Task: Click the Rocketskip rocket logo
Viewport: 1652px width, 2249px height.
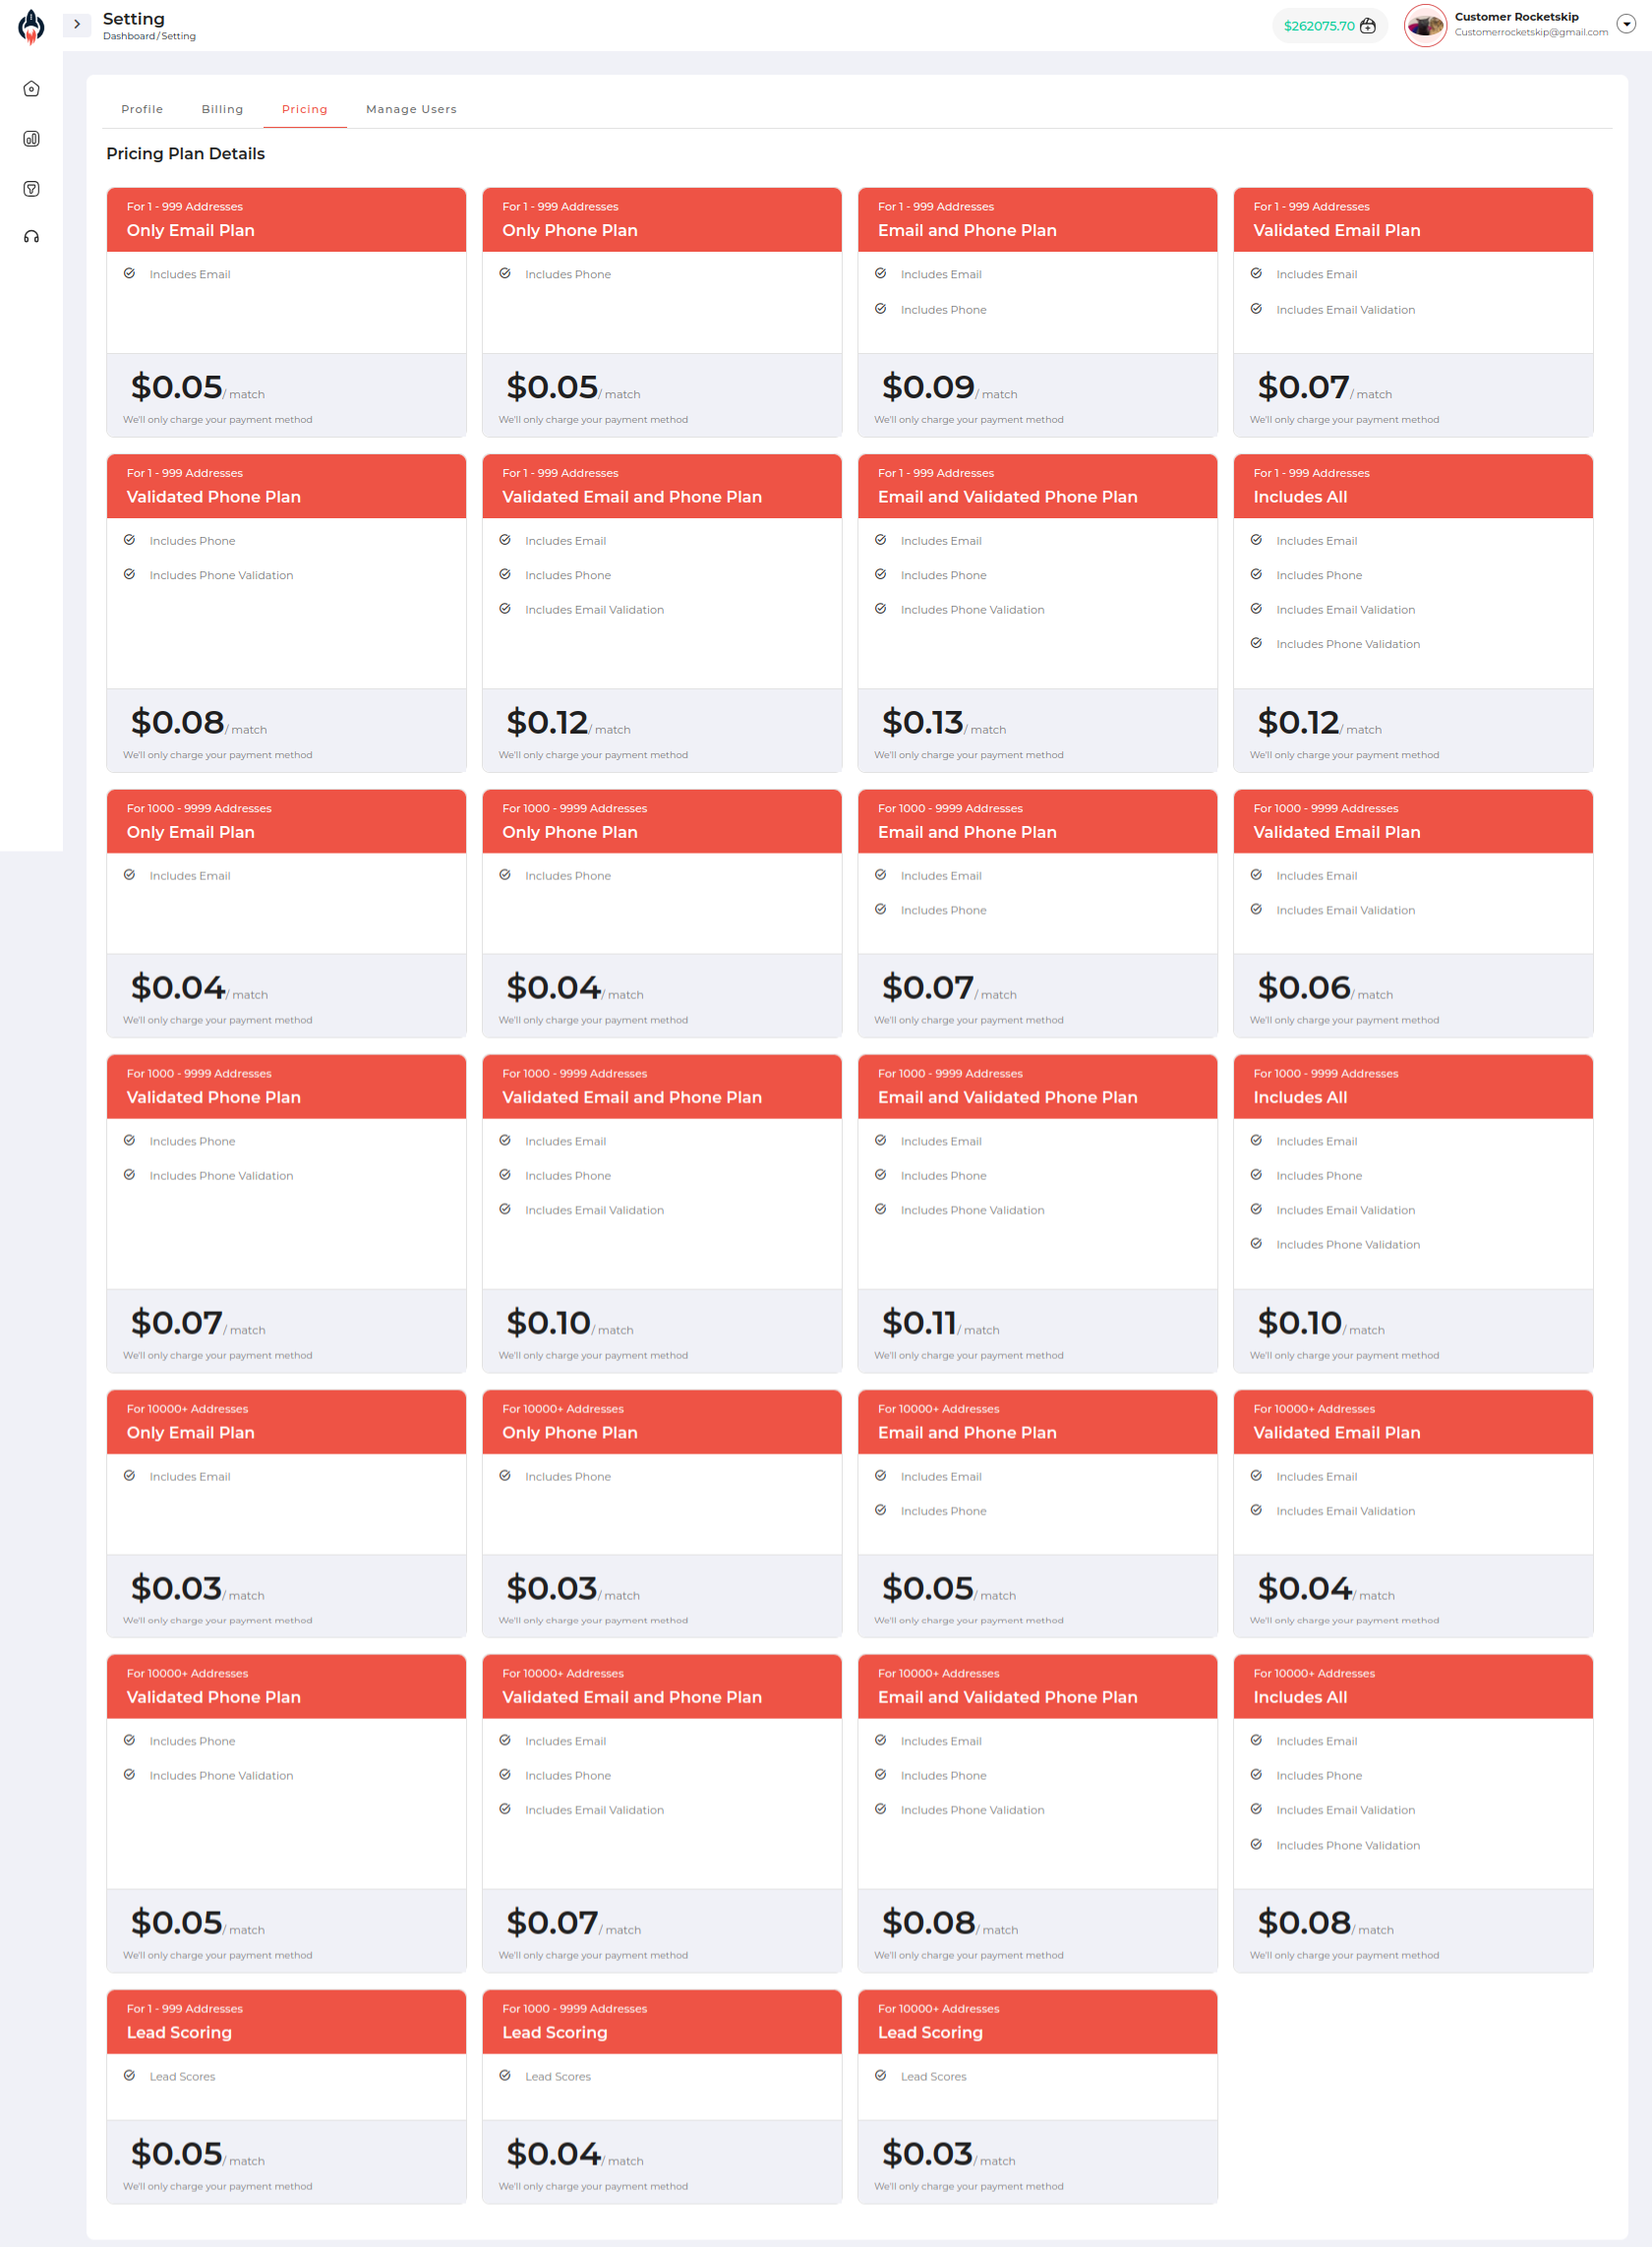Action: point(31,26)
